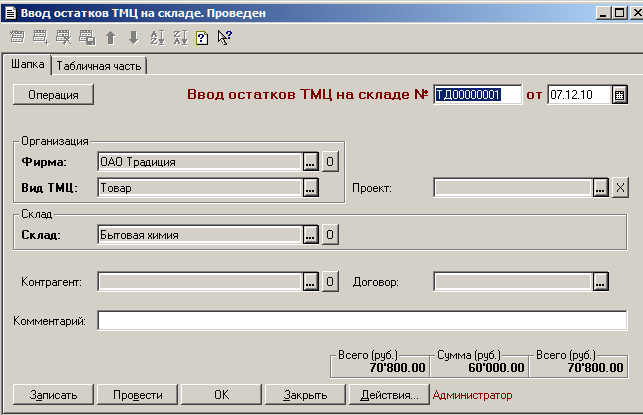643x415 pixels.
Task: Click into the Фирма field ОАО Традиция
Action: [200, 162]
